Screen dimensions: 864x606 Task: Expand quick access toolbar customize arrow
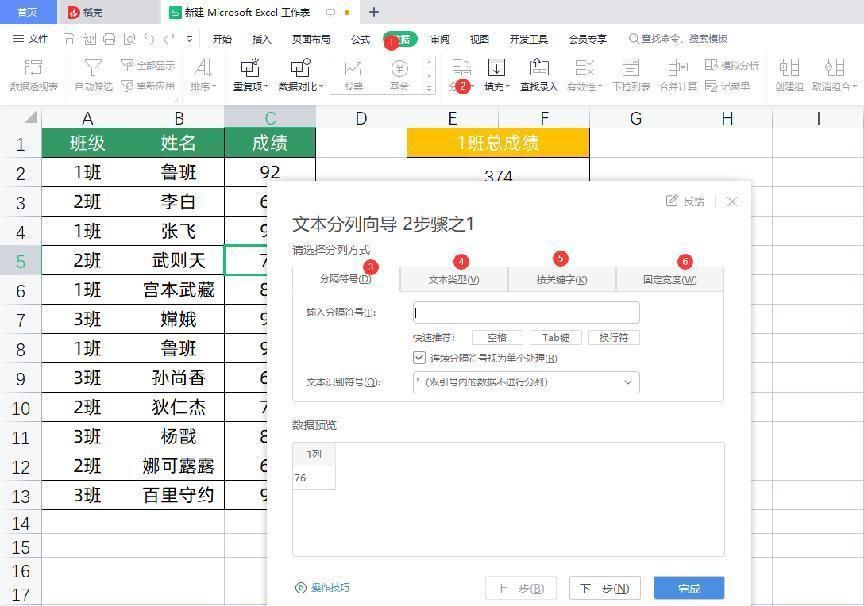tap(190, 39)
